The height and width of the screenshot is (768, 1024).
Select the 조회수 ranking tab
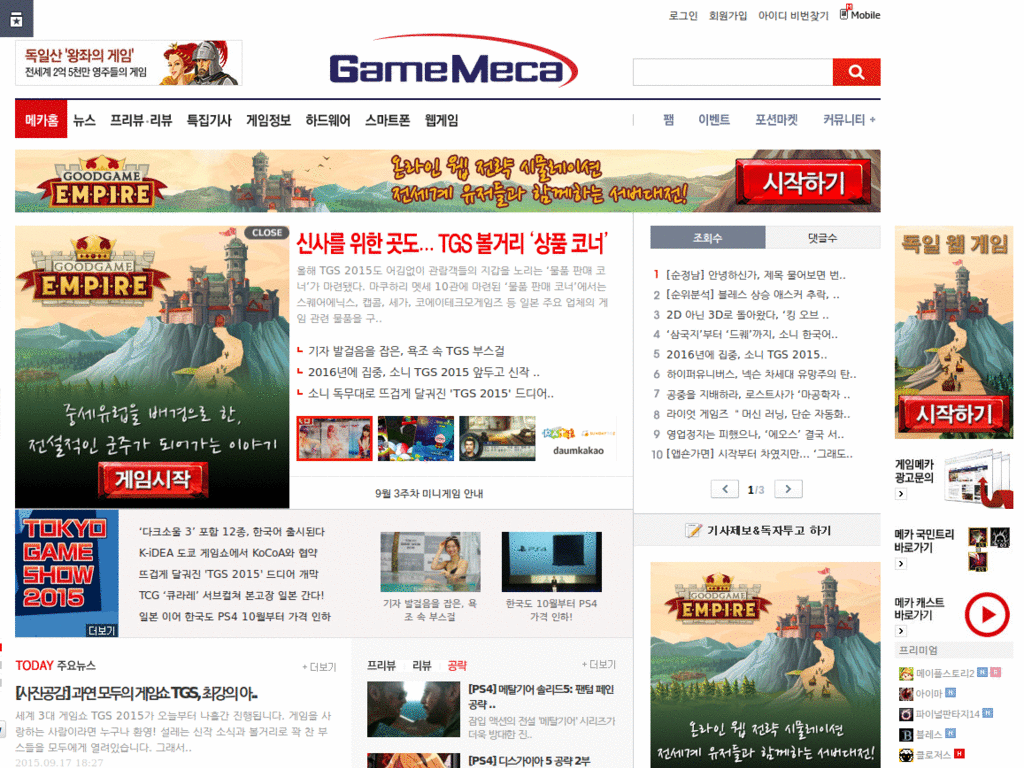707,238
